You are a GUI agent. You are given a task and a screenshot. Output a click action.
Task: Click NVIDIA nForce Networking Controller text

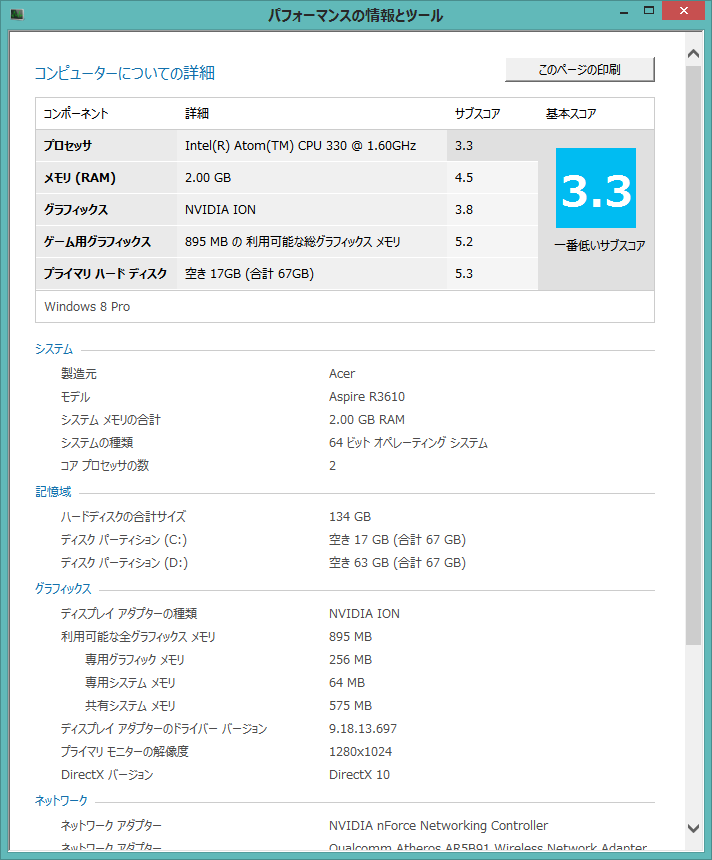[438, 826]
